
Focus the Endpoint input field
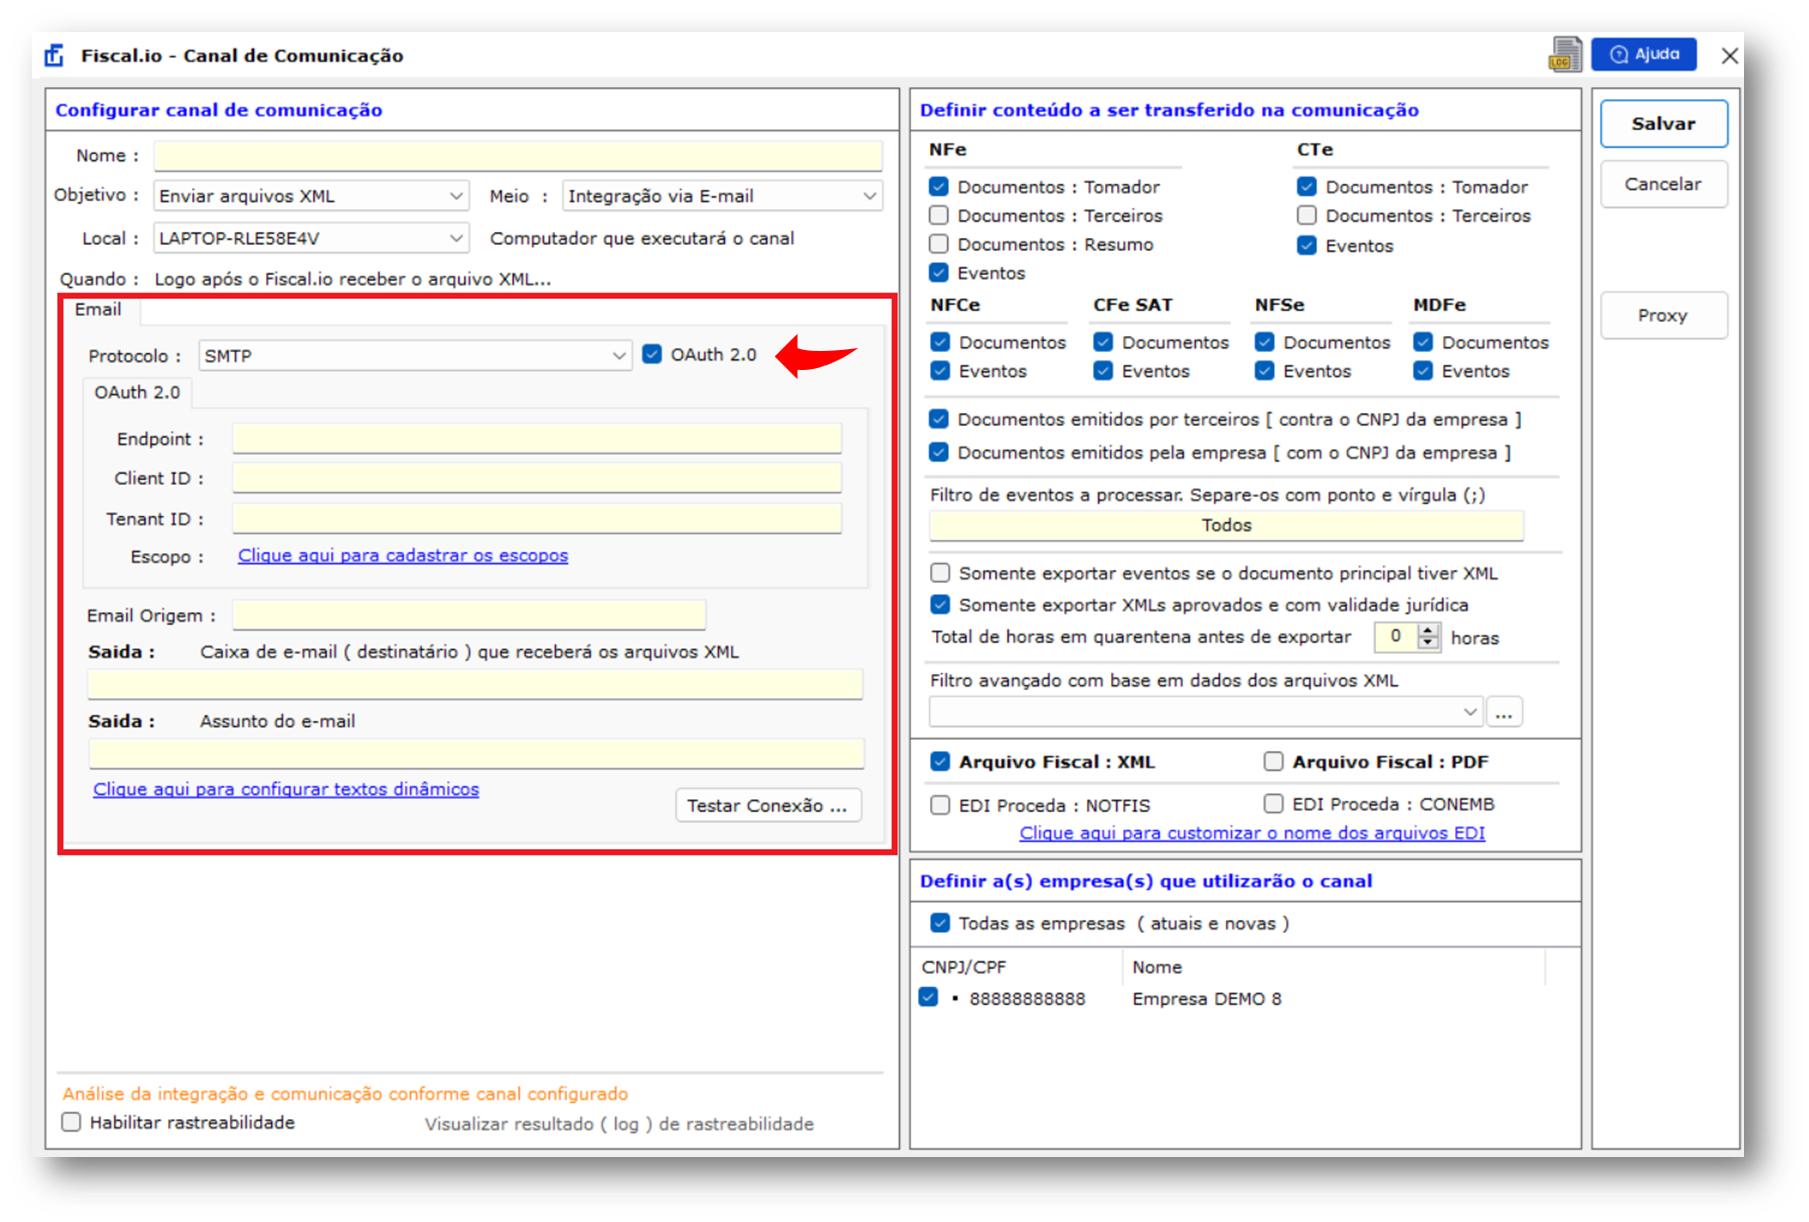click(537, 438)
